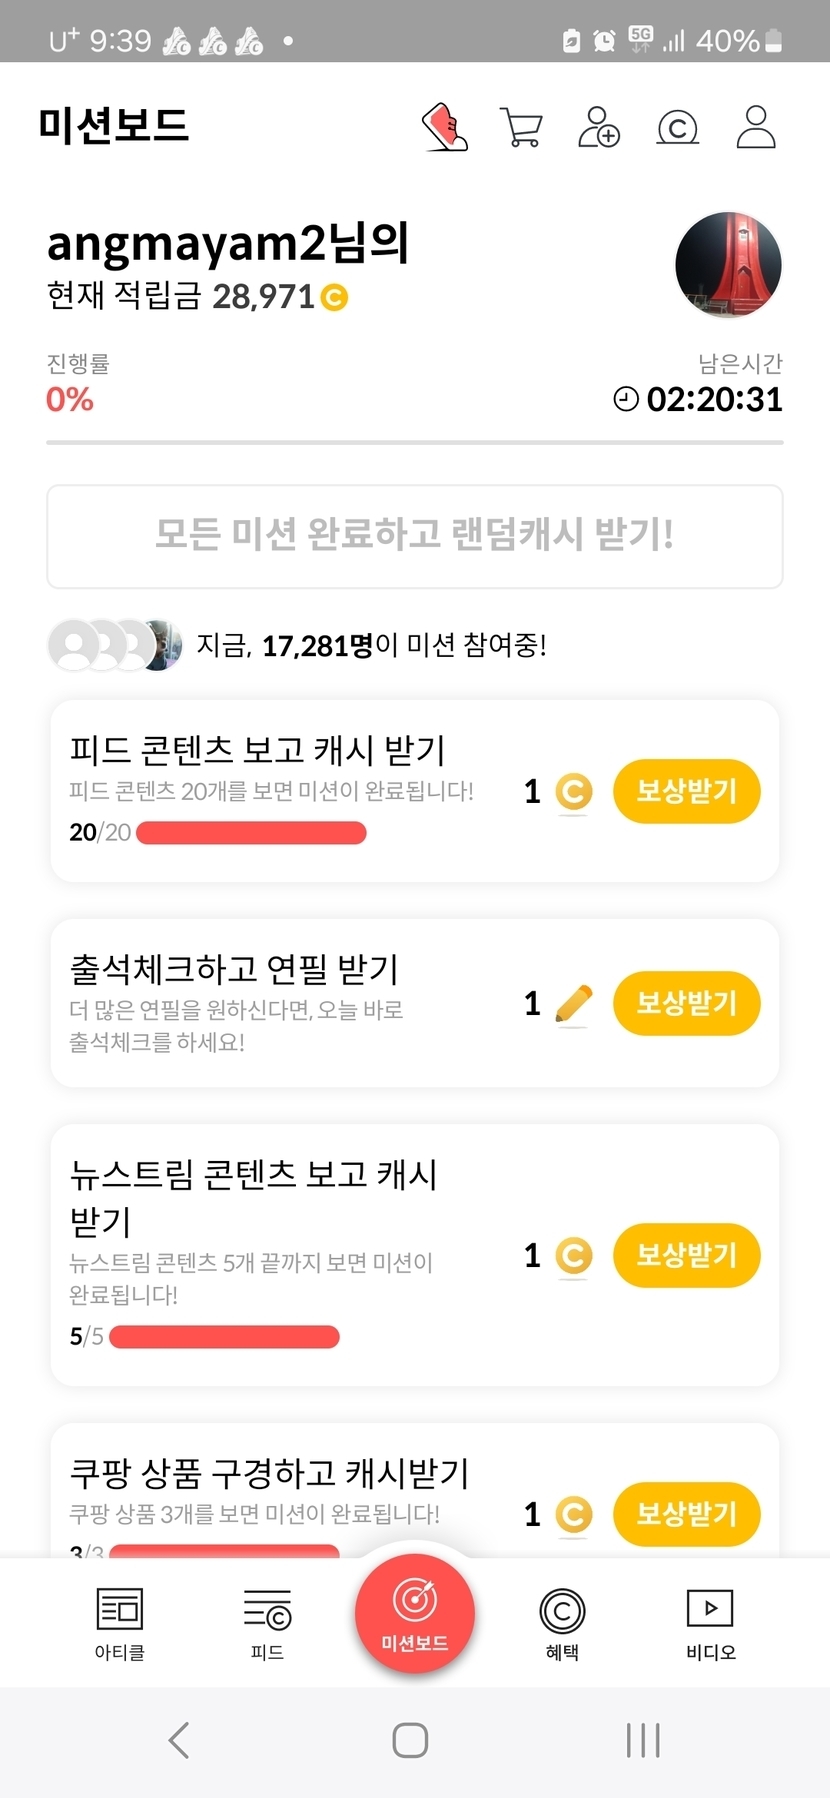This screenshot has width=830, height=1798.
Task: Switch to the 피드 tab
Action: click(x=267, y=1624)
